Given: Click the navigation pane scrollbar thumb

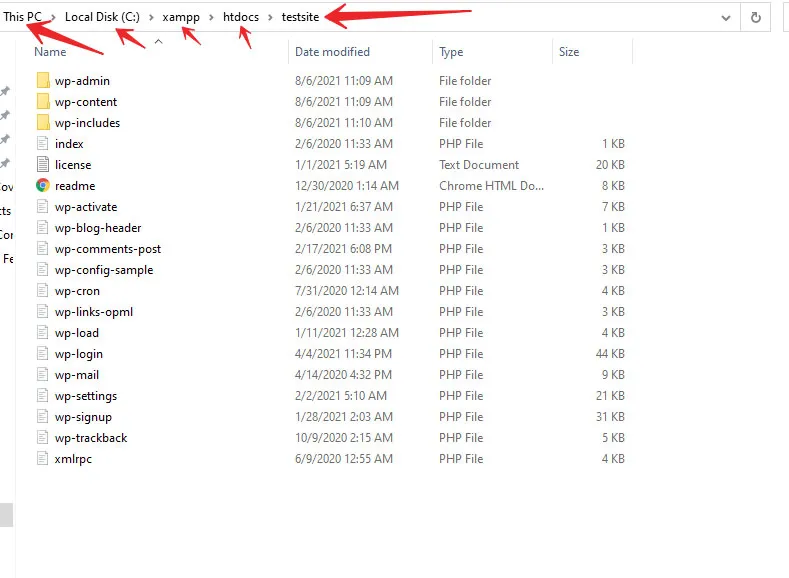Looking at the screenshot, I should [x=6, y=515].
